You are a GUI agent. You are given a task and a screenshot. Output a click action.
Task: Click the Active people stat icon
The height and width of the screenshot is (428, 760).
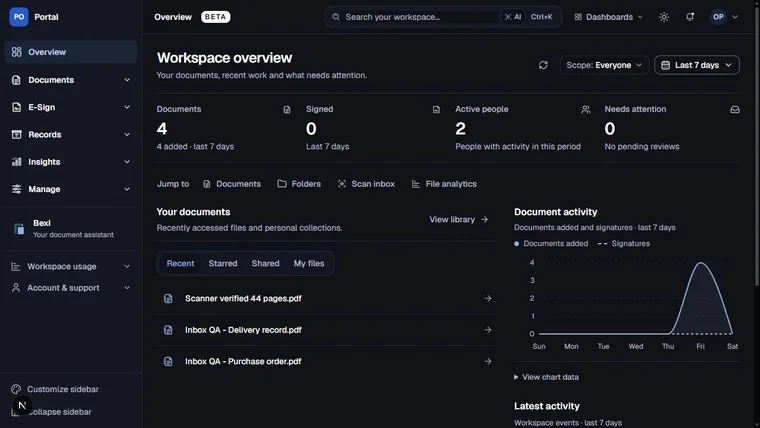(x=586, y=110)
